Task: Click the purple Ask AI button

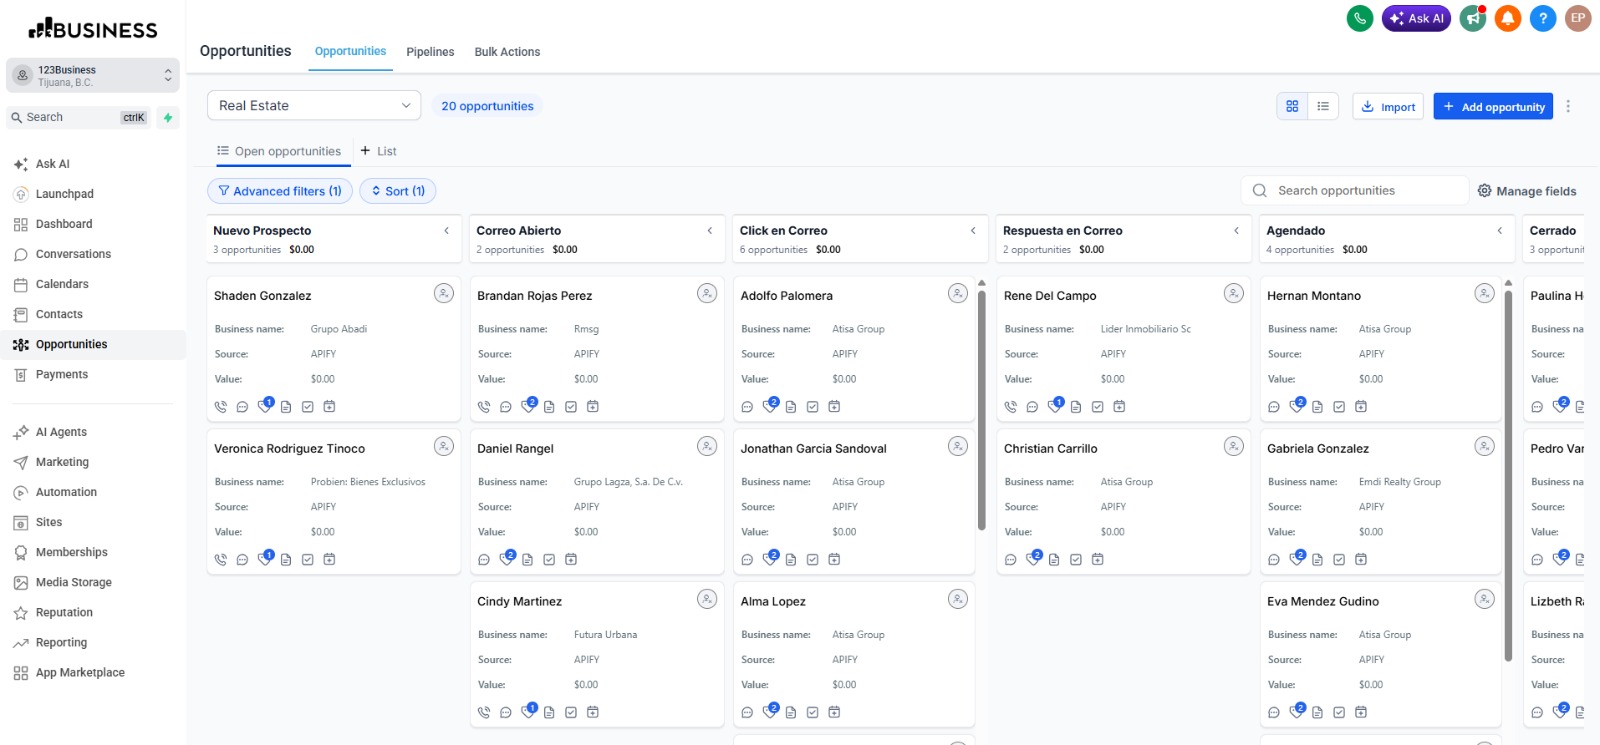Action: (1416, 18)
